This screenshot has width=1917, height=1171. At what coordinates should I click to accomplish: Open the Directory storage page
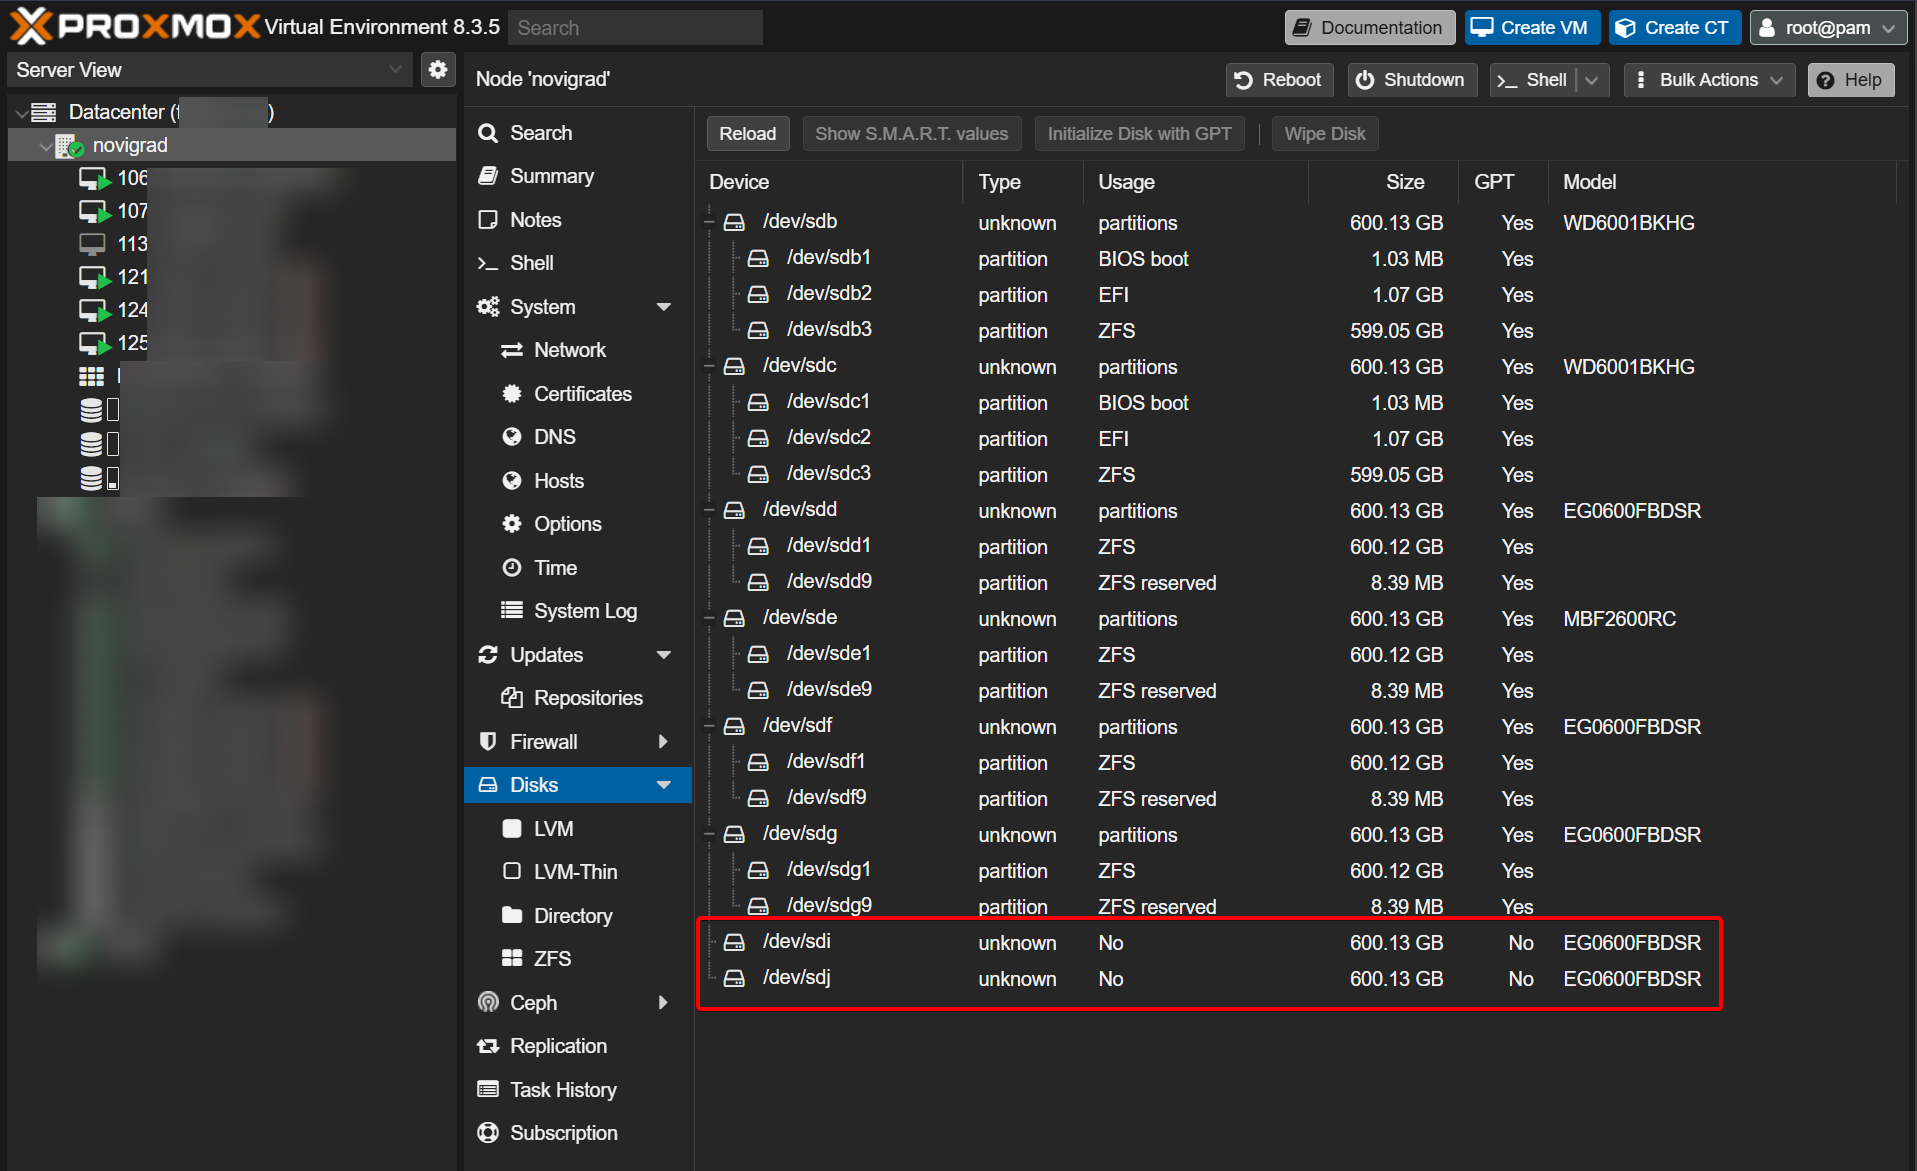pyautogui.click(x=573, y=915)
